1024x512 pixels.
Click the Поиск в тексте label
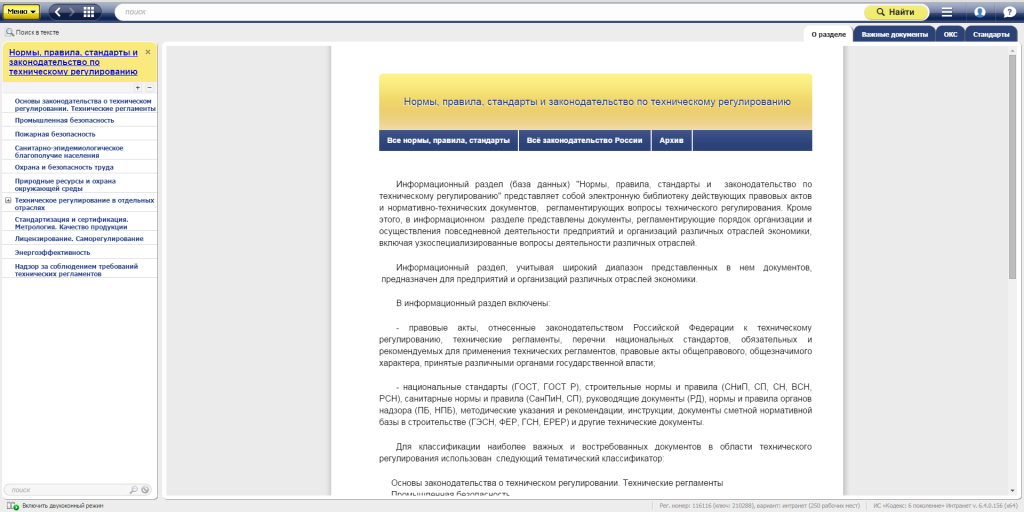coord(37,32)
